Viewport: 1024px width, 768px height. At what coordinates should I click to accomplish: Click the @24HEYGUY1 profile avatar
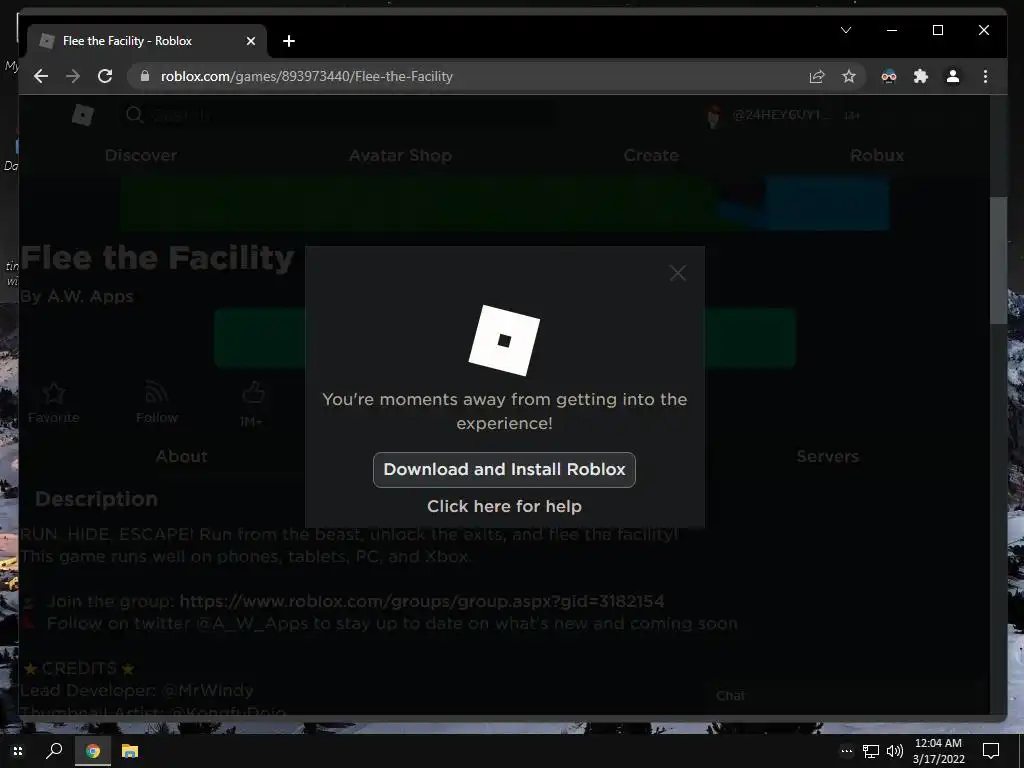(x=714, y=116)
